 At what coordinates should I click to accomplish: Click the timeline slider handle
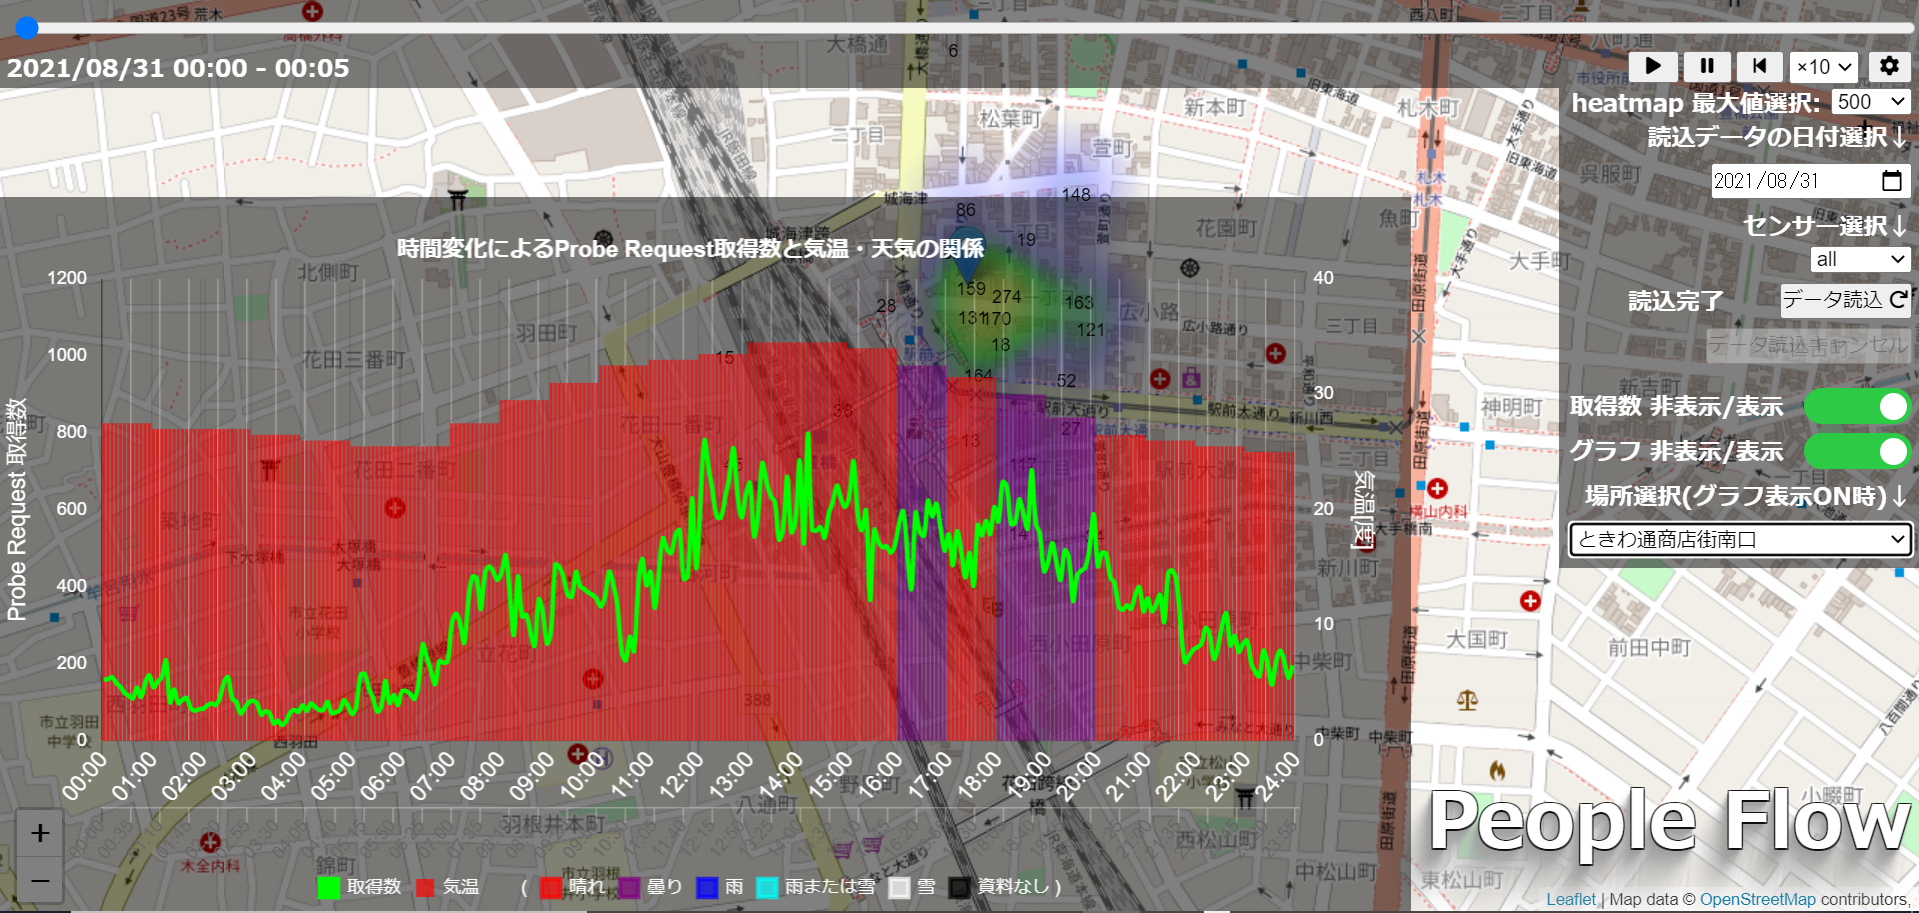coord(27,28)
